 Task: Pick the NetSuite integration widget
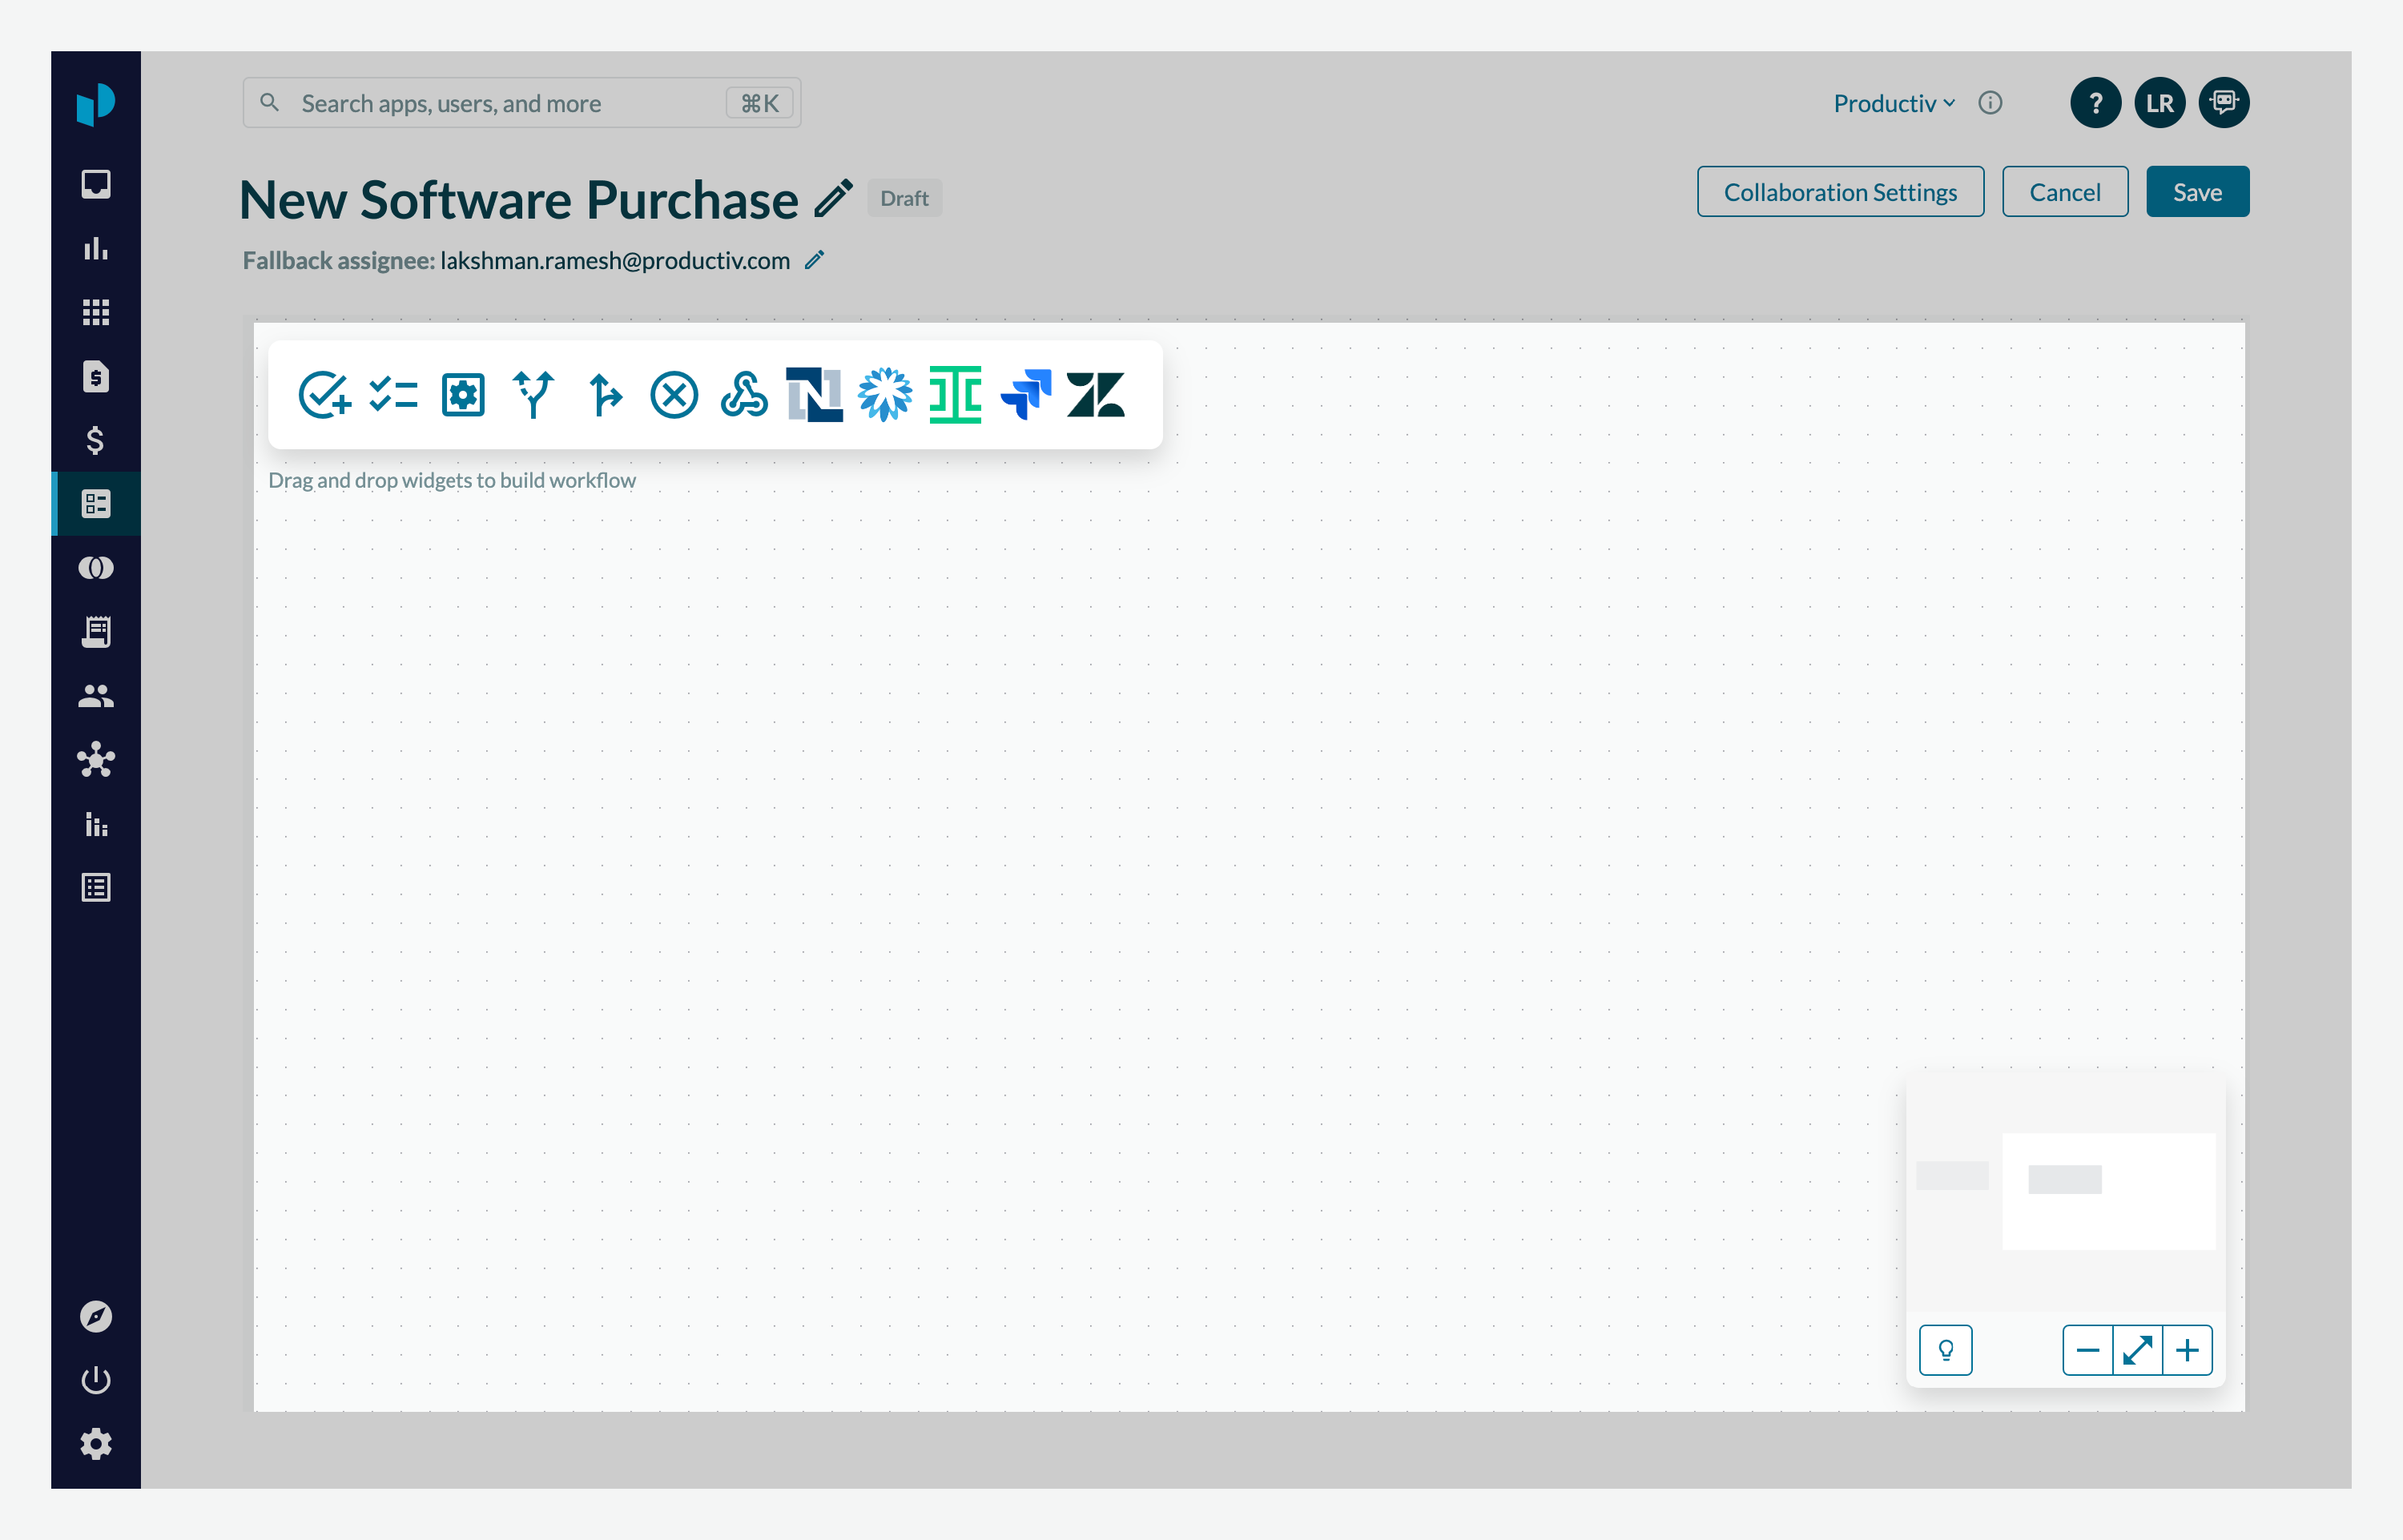tap(814, 395)
